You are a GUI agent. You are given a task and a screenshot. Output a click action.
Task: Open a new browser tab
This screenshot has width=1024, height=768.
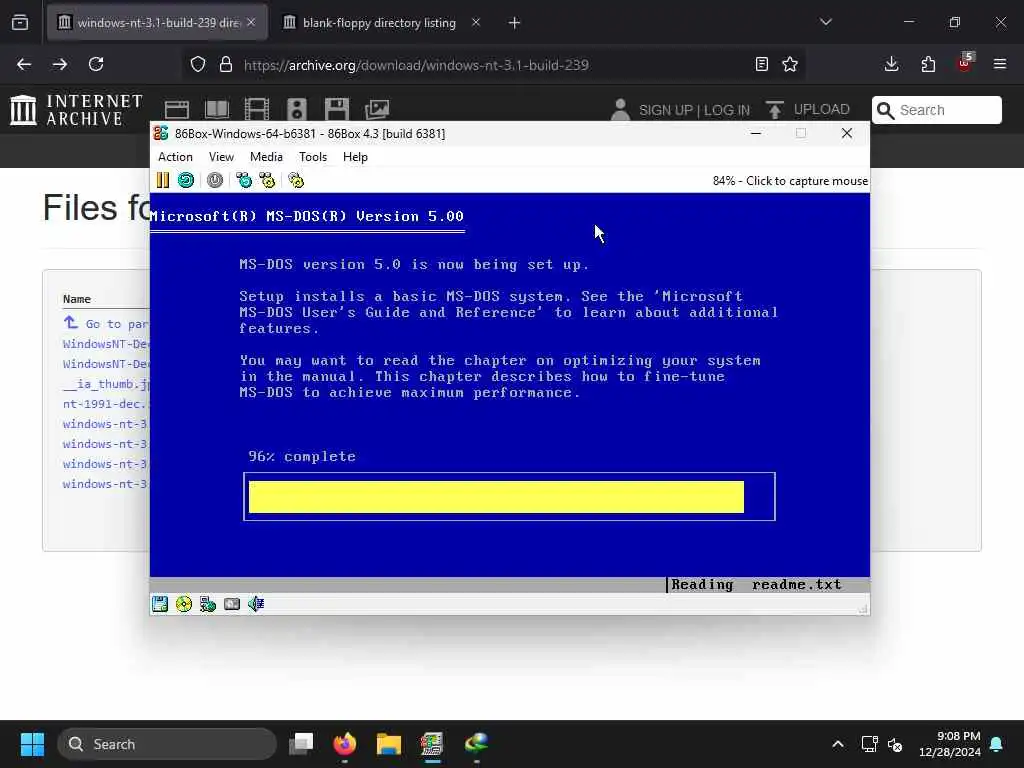pyautogui.click(x=515, y=23)
